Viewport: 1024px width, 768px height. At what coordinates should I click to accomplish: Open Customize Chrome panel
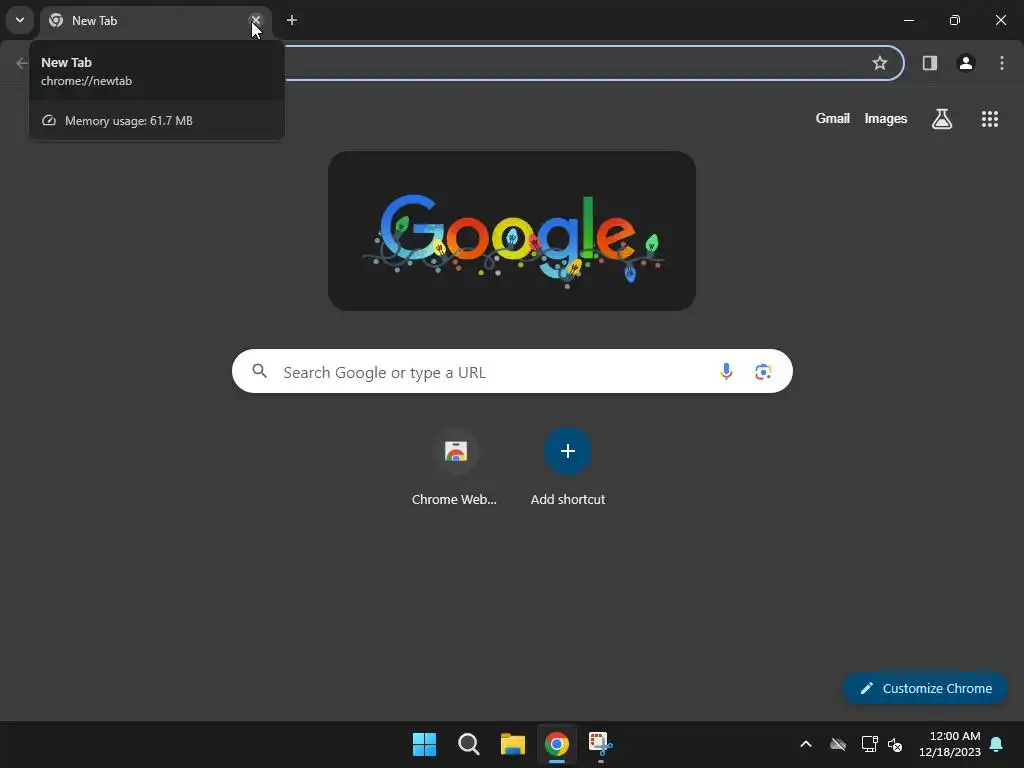925,688
